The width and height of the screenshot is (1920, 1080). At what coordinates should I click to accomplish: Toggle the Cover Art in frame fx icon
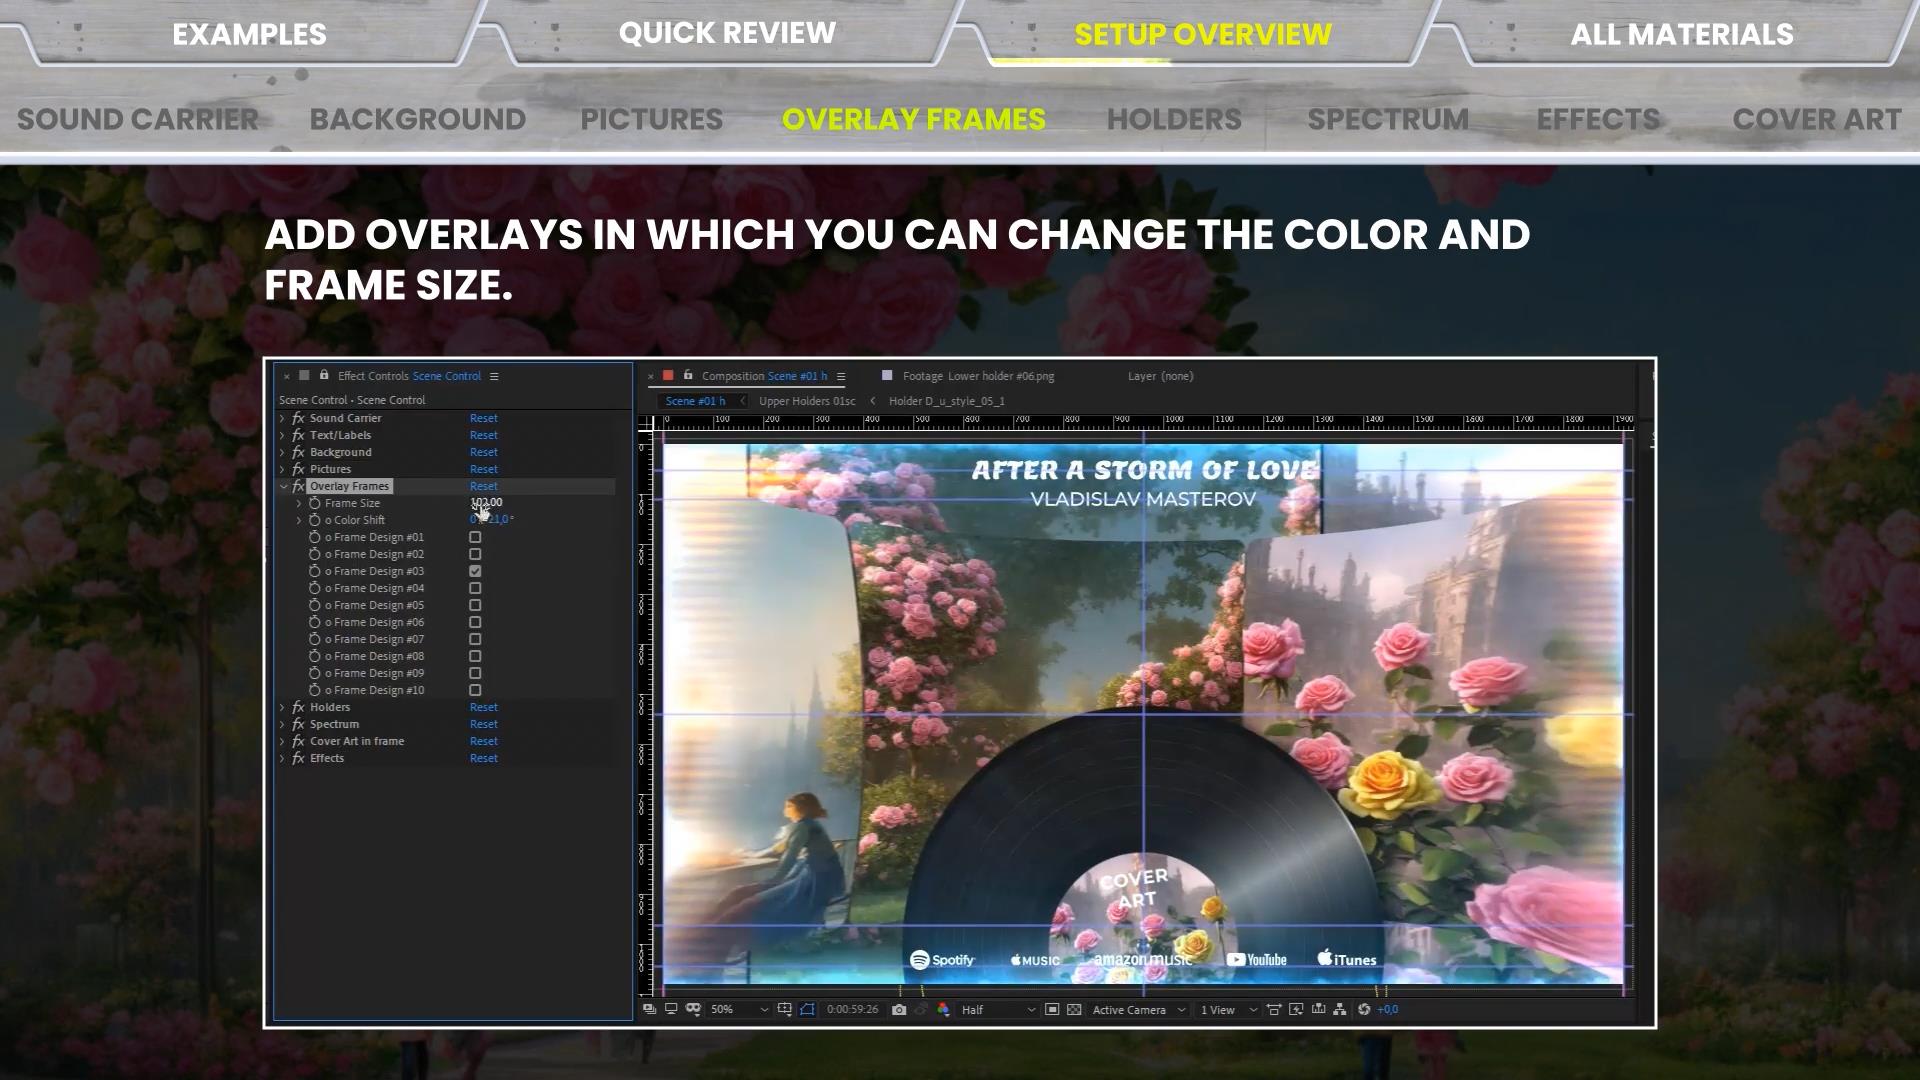pyautogui.click(x=298, y=741)
